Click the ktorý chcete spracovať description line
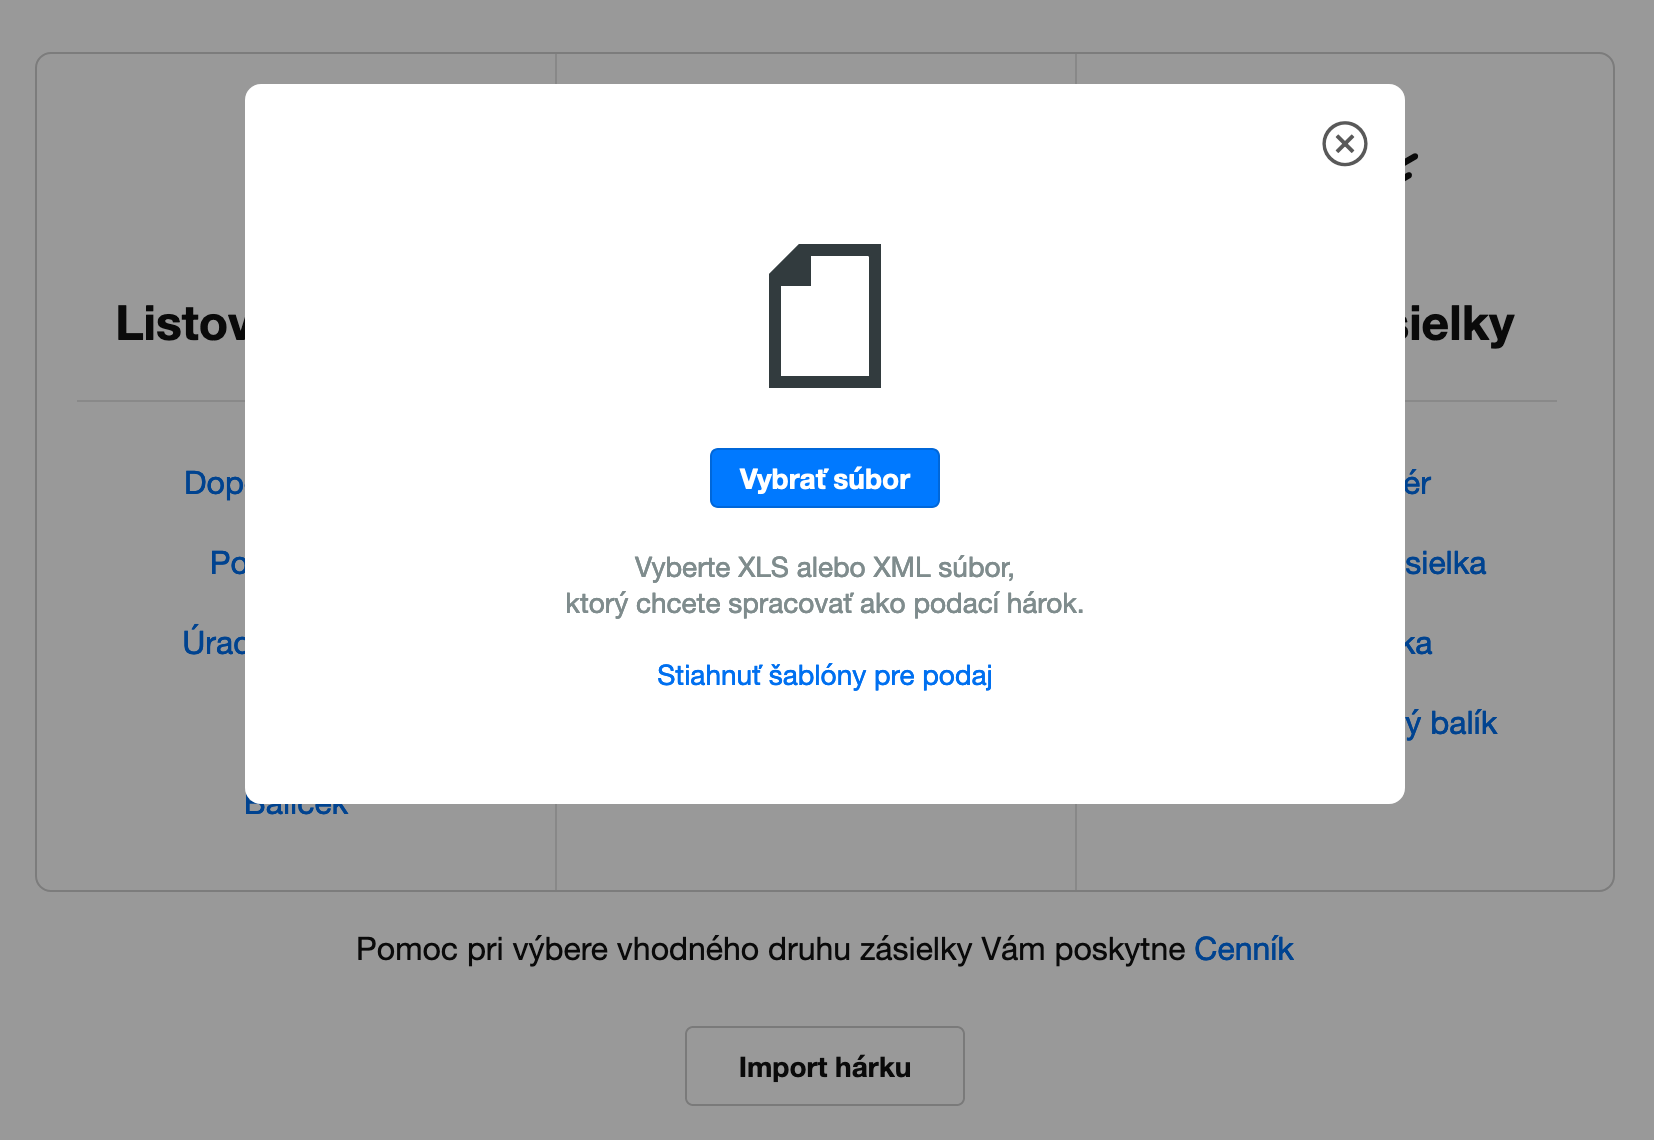This screenshot has height=1140, width=1654. [825, 604]
